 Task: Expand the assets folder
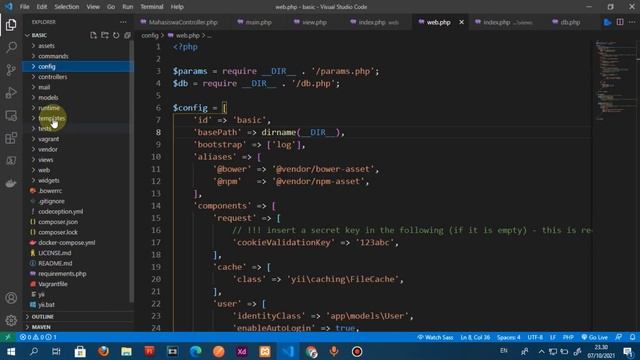(x=78, y=46)
